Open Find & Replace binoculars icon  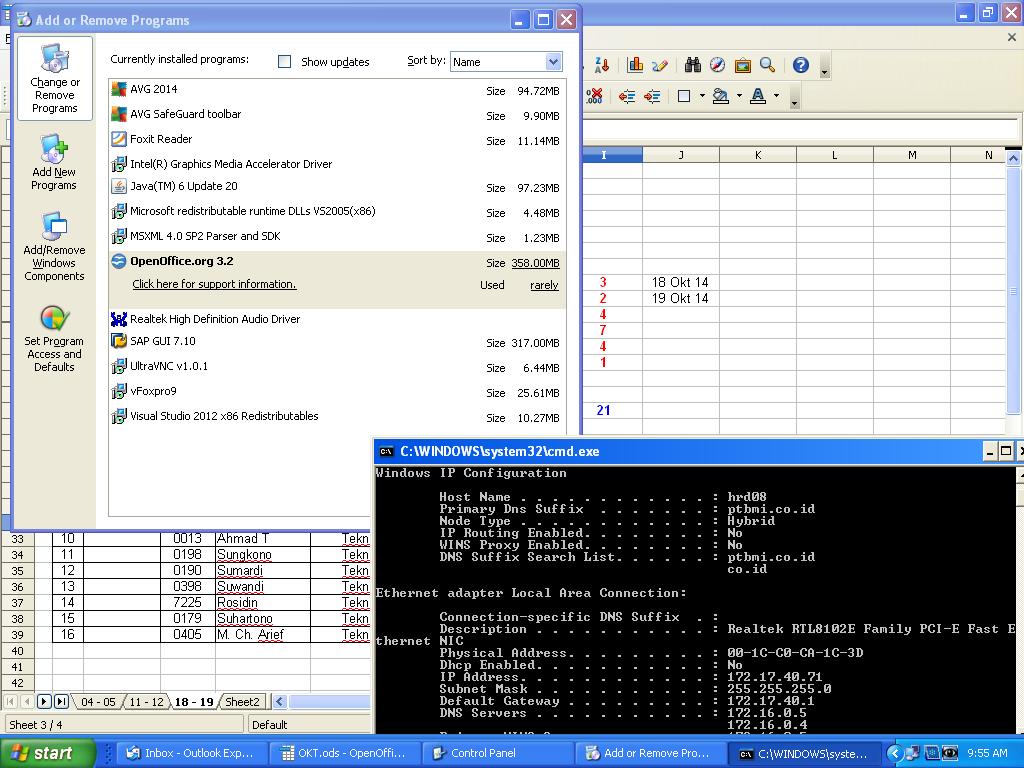[692, 65]
